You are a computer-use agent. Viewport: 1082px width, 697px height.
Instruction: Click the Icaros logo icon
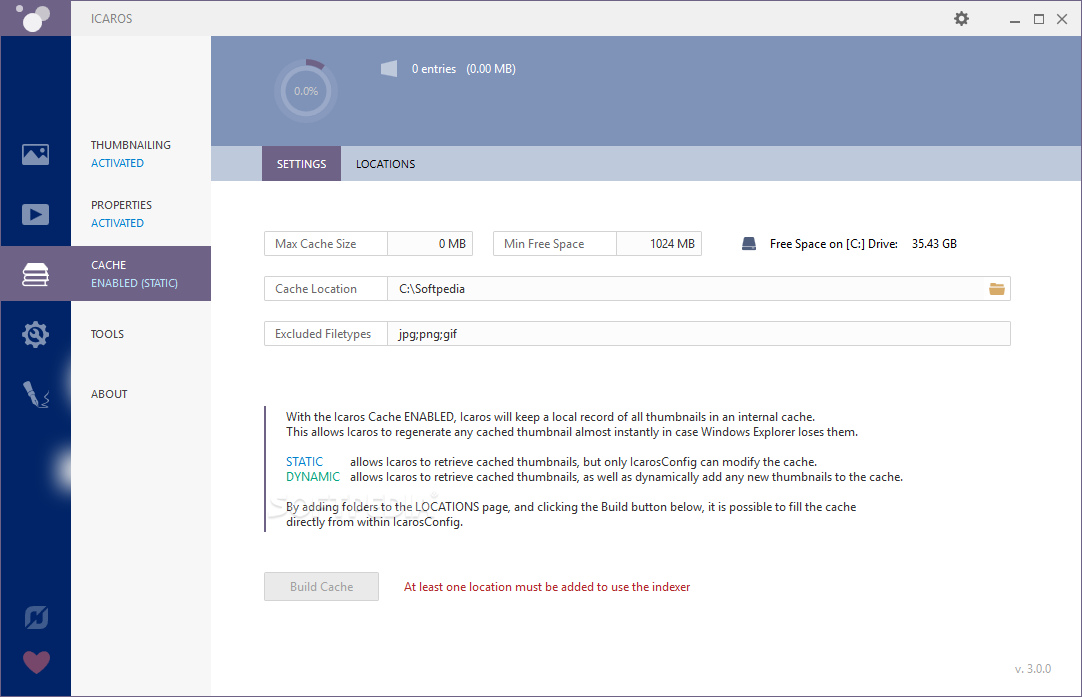pyautogui.click(x=33, y=18)
